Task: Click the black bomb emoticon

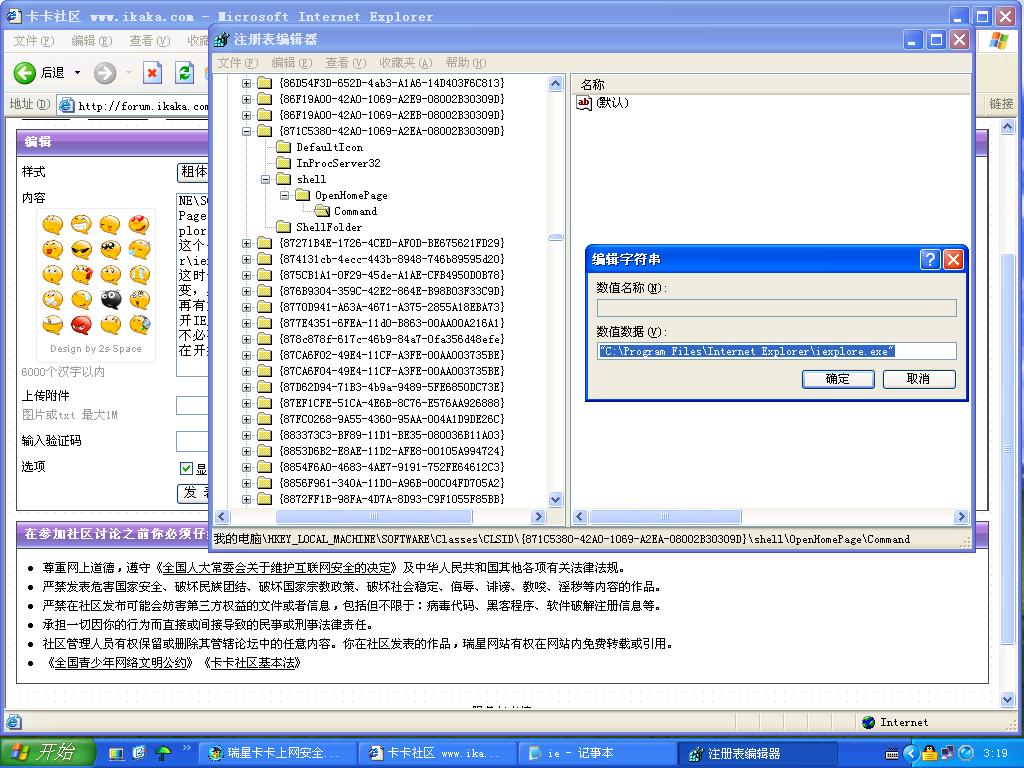Action: point(110,299)
